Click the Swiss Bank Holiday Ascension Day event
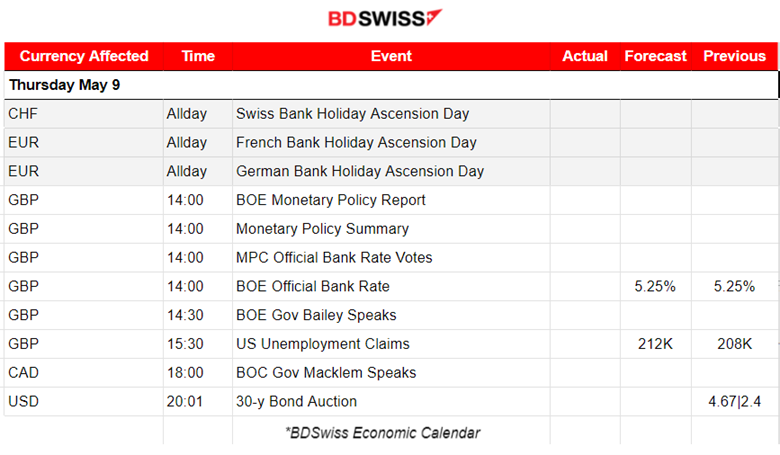780x455 pixels. pos(352,114)
